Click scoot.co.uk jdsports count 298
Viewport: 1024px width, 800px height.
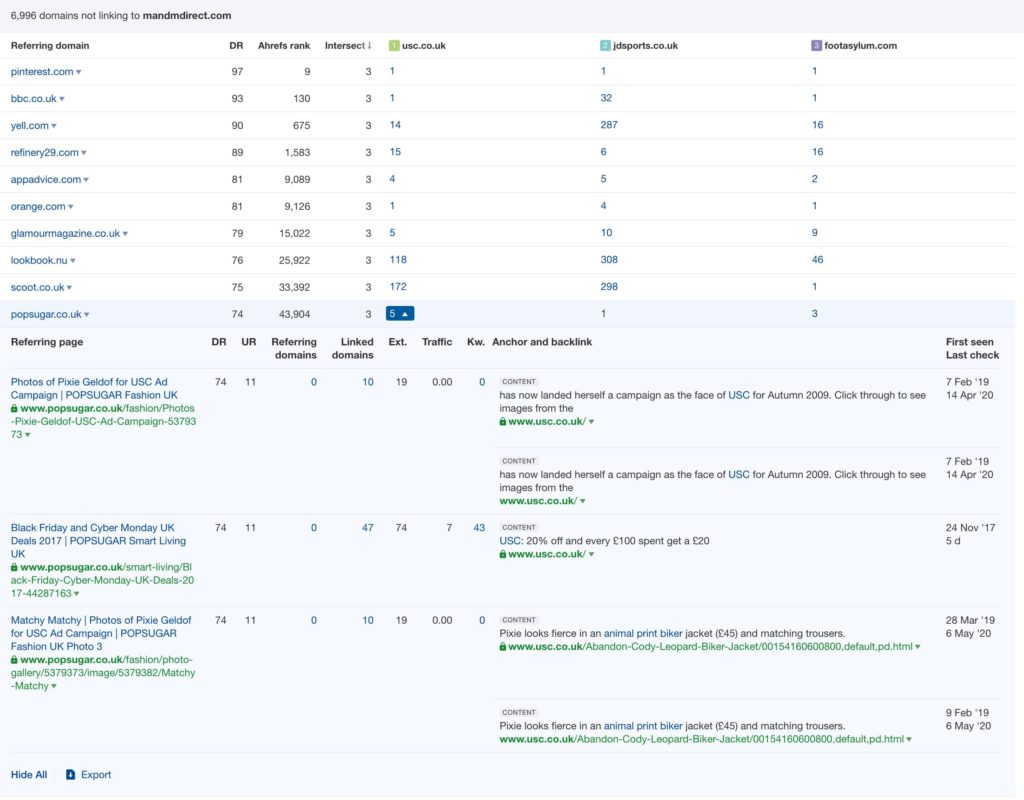pyautogui.click(x=609, y=287)
